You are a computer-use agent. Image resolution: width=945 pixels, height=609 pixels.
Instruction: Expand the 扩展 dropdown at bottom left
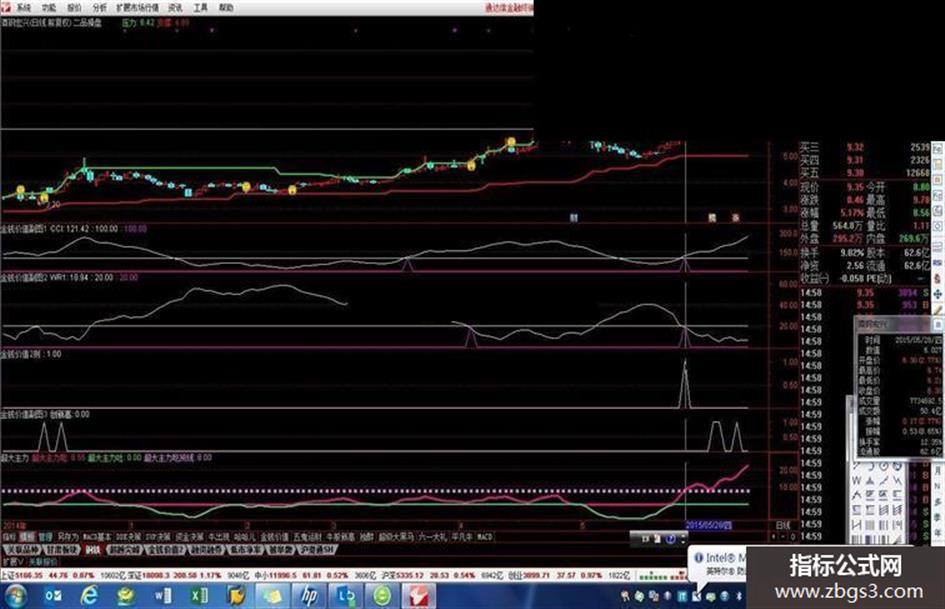click(x=12, y=561)
